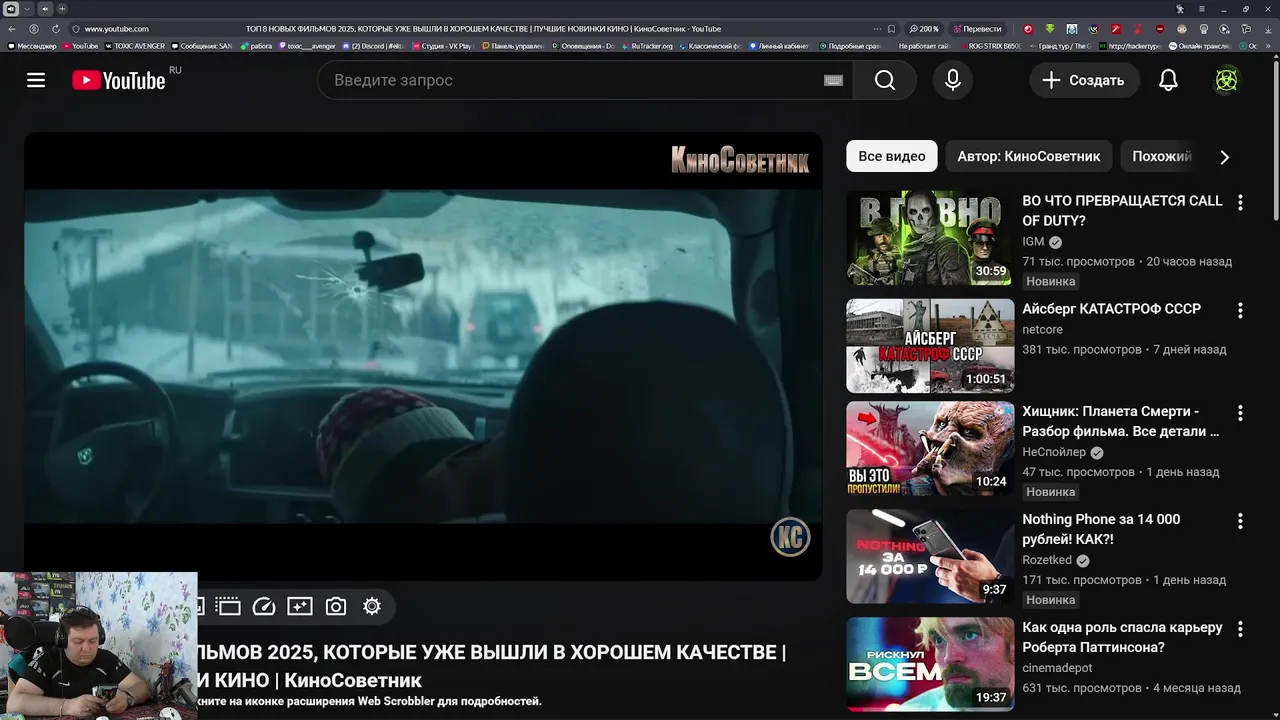Go to YouTube home via logo
This screenshot has height=720, width=1280.
(119, 80)
